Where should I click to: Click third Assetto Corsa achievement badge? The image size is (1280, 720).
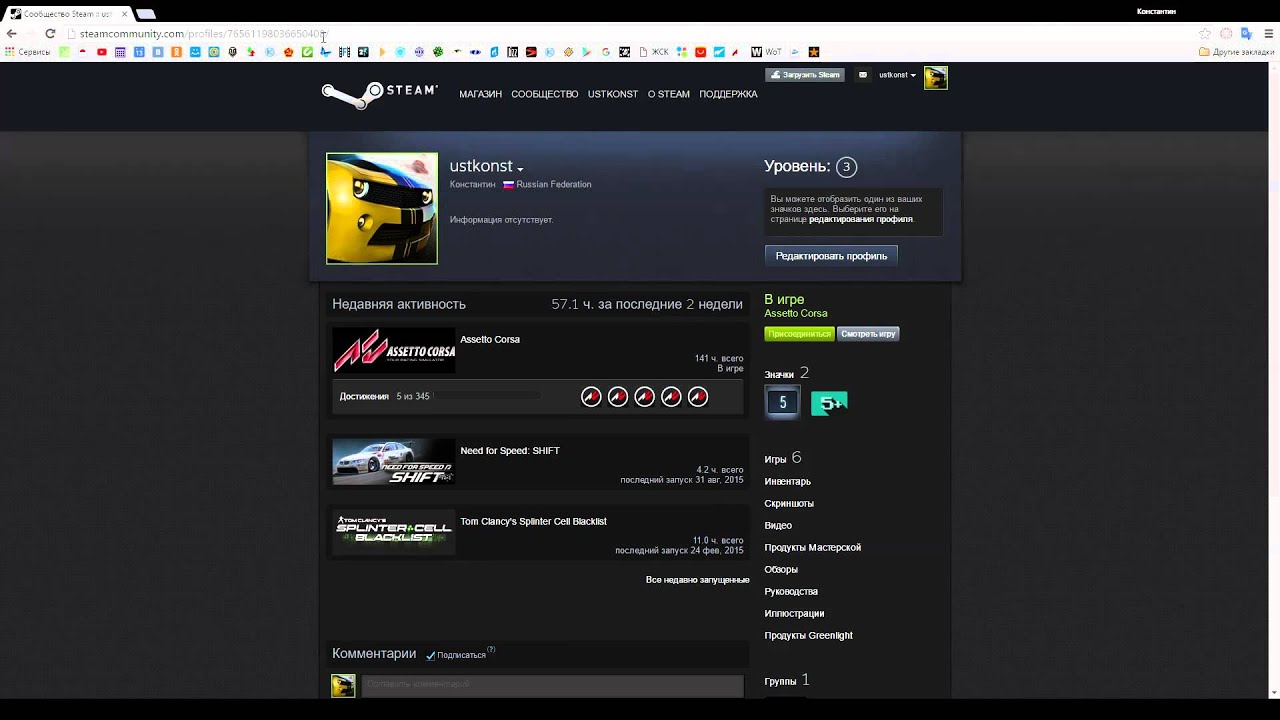645,397
